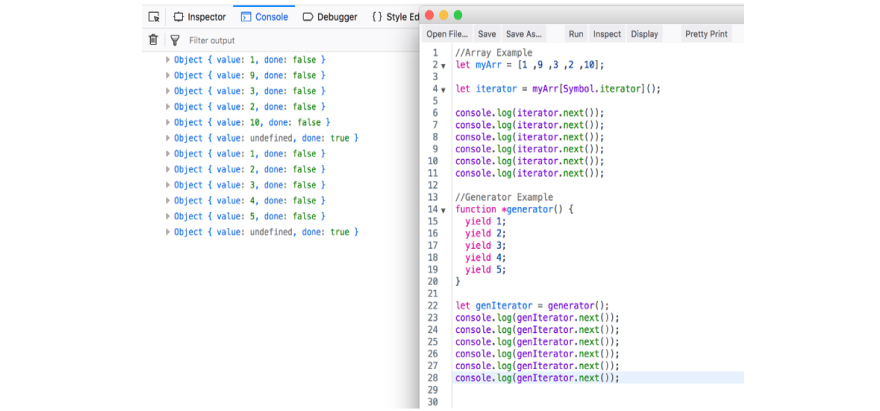Expand the Object with value 10
The width and height of the screenshot is (880, 411).
168,122
